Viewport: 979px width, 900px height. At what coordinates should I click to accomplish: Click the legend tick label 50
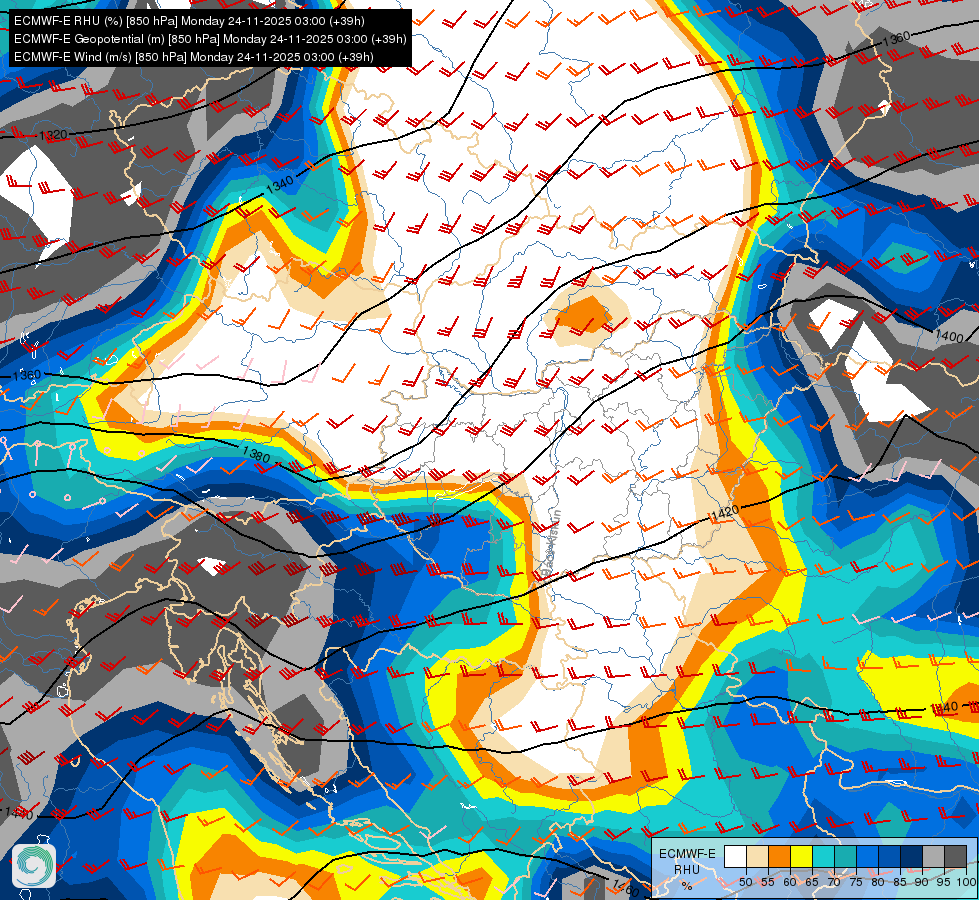(x=745, y=883)
